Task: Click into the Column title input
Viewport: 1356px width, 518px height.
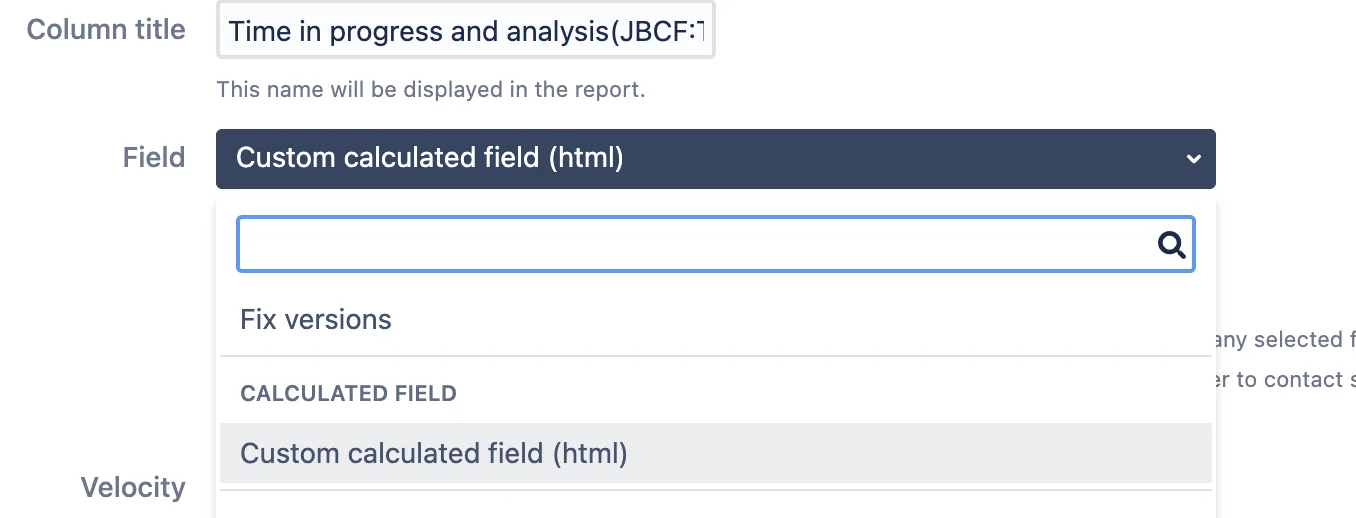Action: [466, 32]
